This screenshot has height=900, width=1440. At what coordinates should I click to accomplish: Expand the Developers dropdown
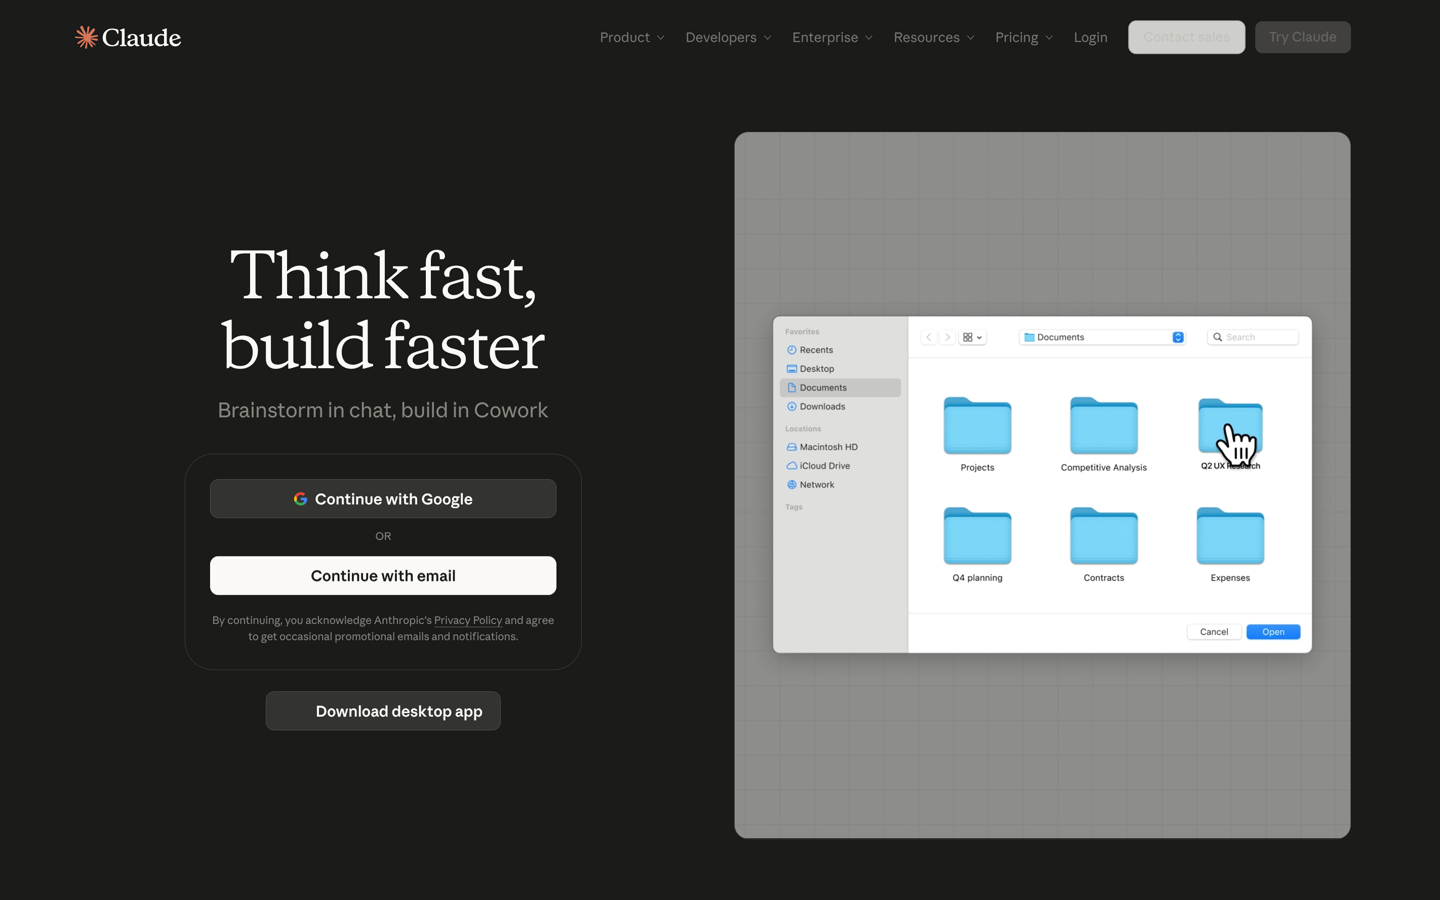pyautogui.click(x=728, y=37)
